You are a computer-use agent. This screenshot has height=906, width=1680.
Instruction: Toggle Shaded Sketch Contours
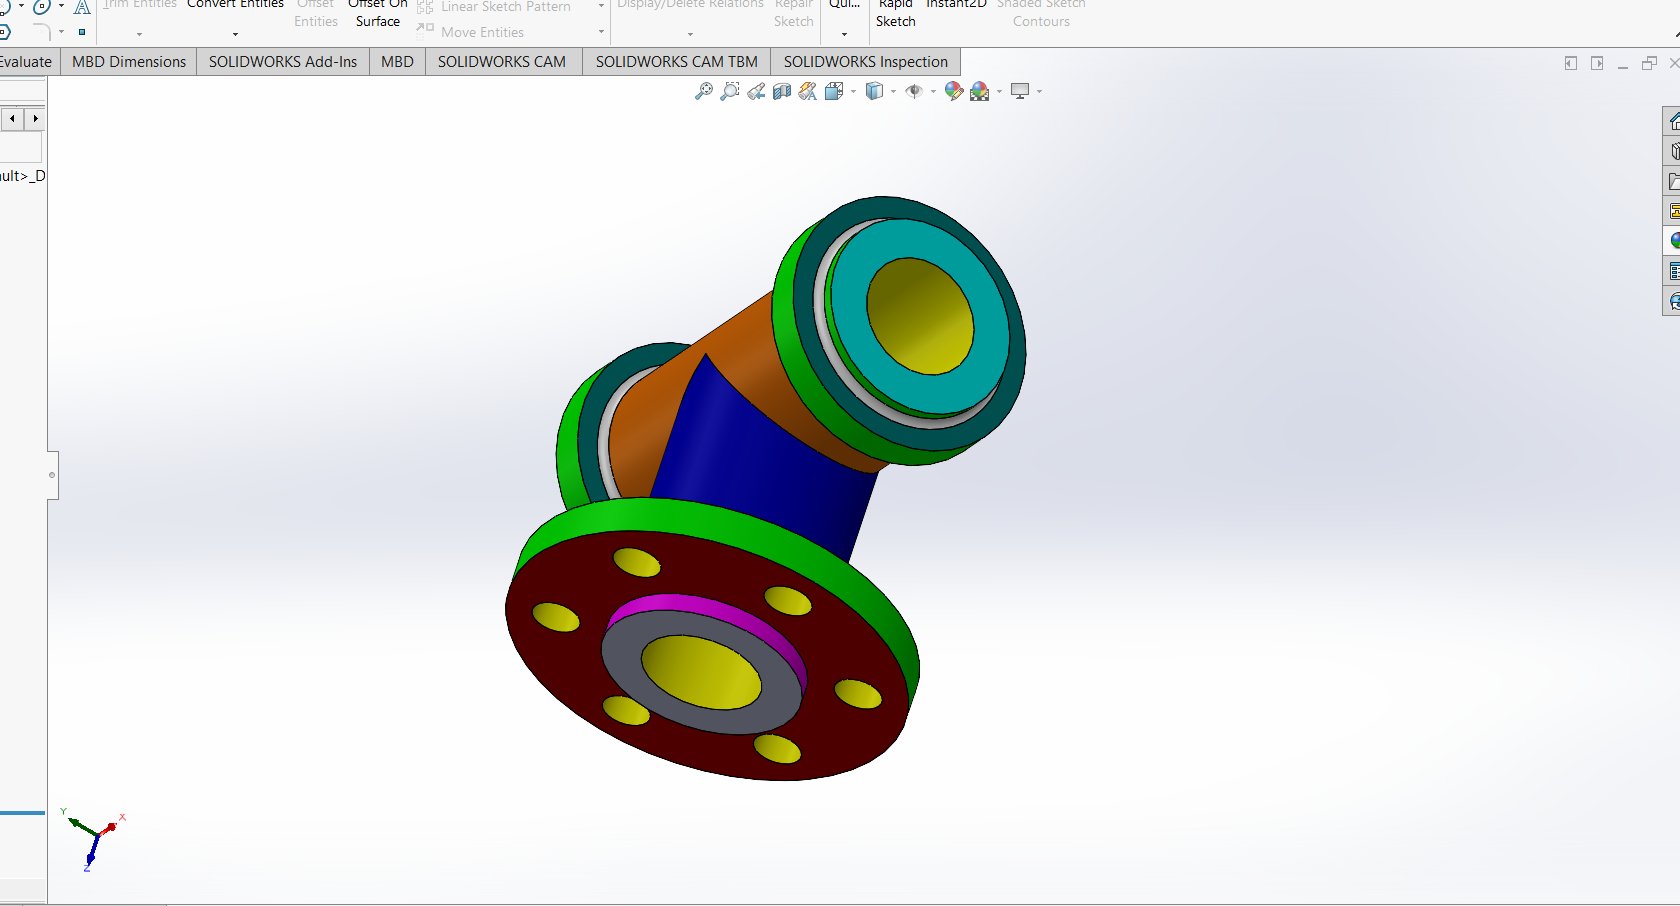tap(1041, 12)
